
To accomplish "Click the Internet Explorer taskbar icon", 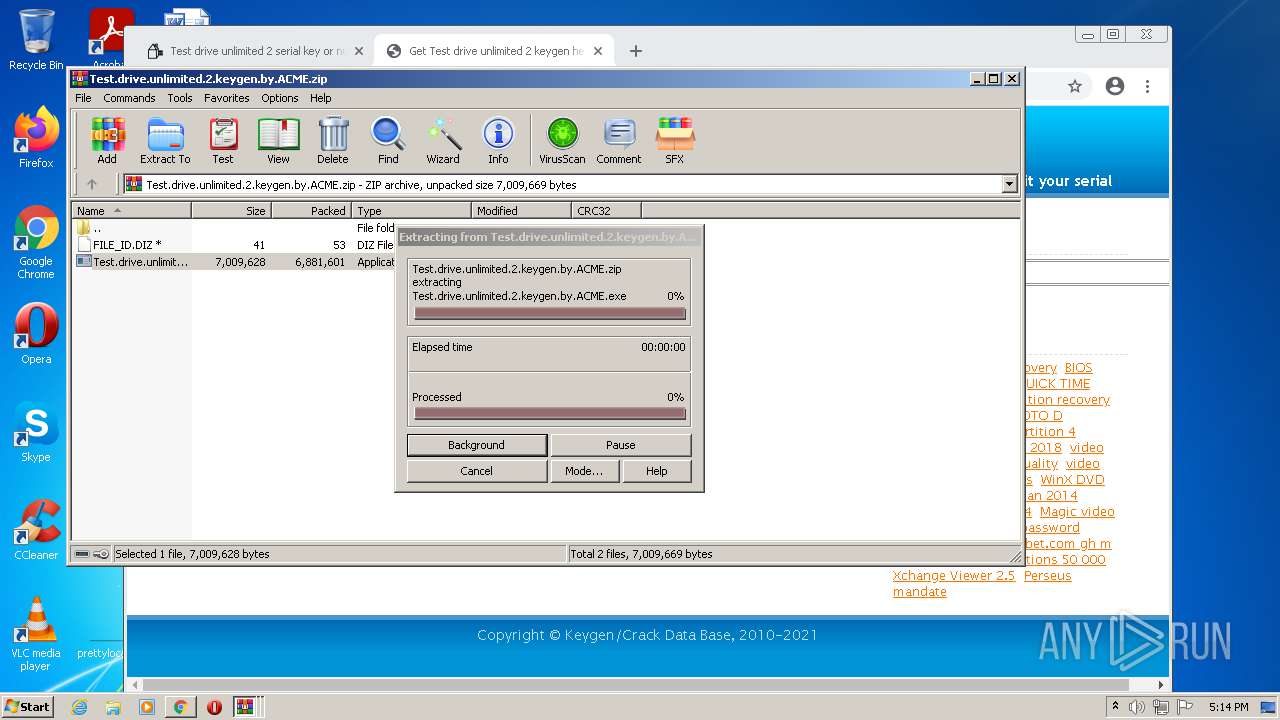I will click(x=79, y=707).
